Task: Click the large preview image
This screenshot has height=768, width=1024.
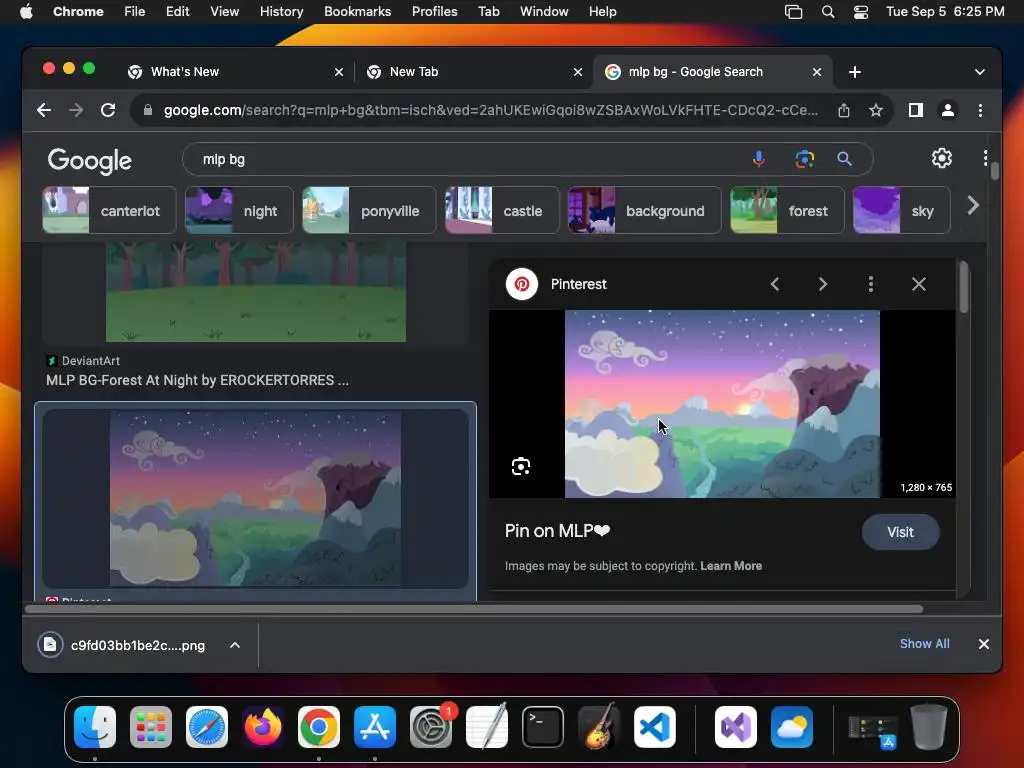Action: click(722, 404)
